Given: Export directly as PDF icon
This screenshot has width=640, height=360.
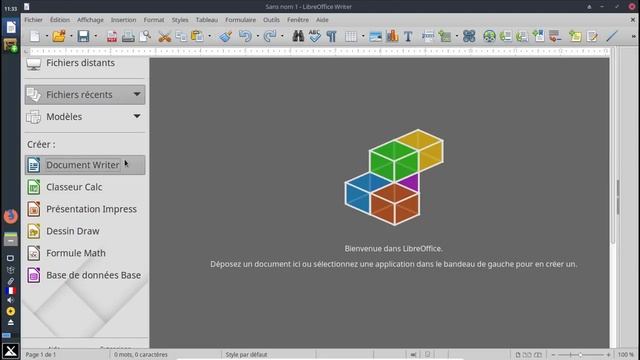Looking at the screenshot, I should click(x=112, y=37).
